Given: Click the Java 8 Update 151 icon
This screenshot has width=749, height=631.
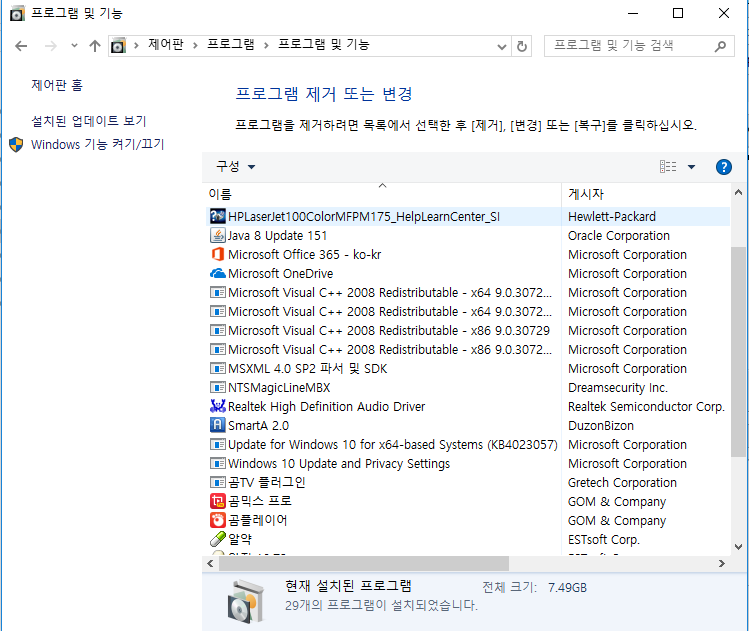Looking at the screenshot, I should coord(218,235).
